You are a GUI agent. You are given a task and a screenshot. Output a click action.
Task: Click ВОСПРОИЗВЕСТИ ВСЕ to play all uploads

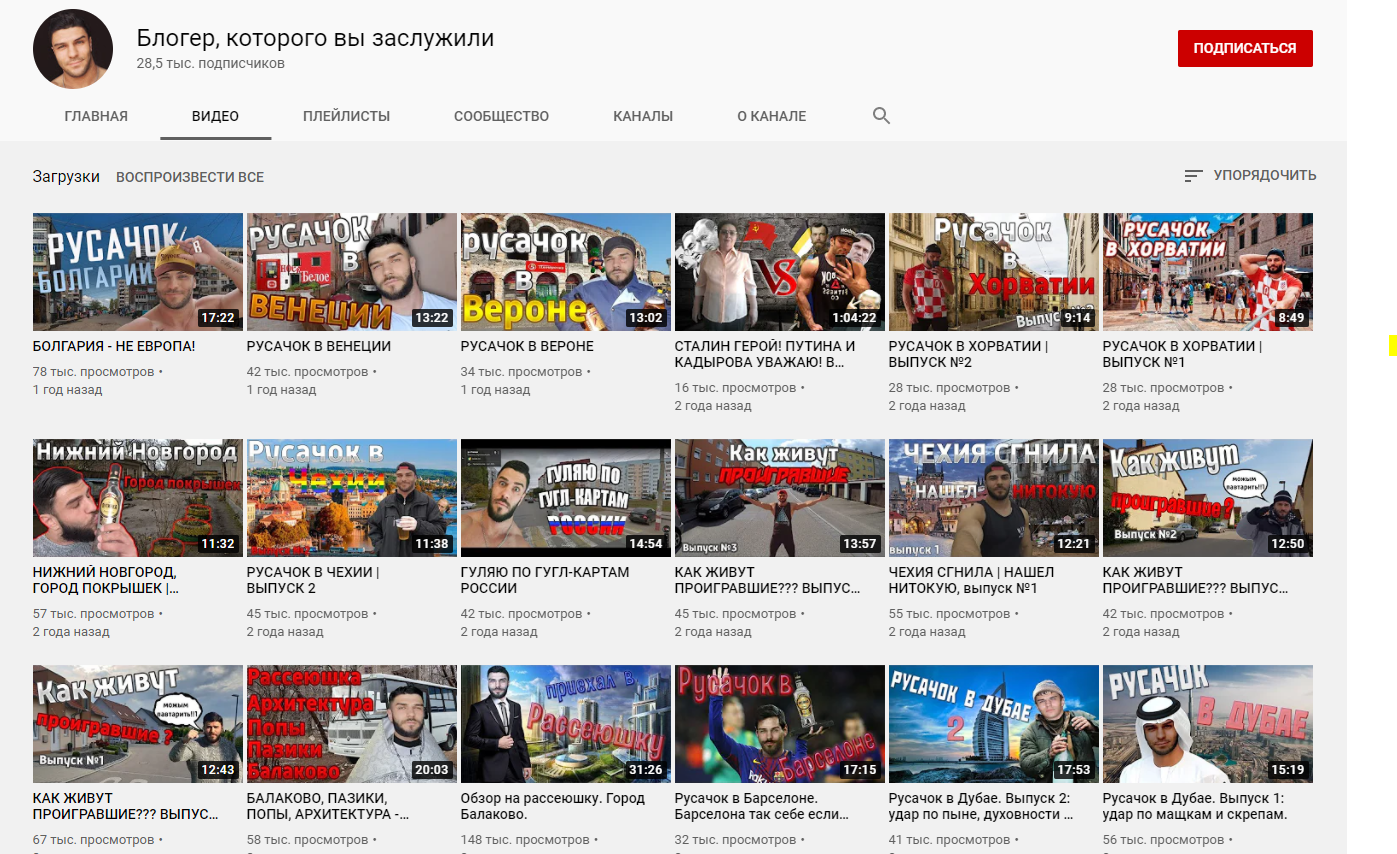[190, 177]
